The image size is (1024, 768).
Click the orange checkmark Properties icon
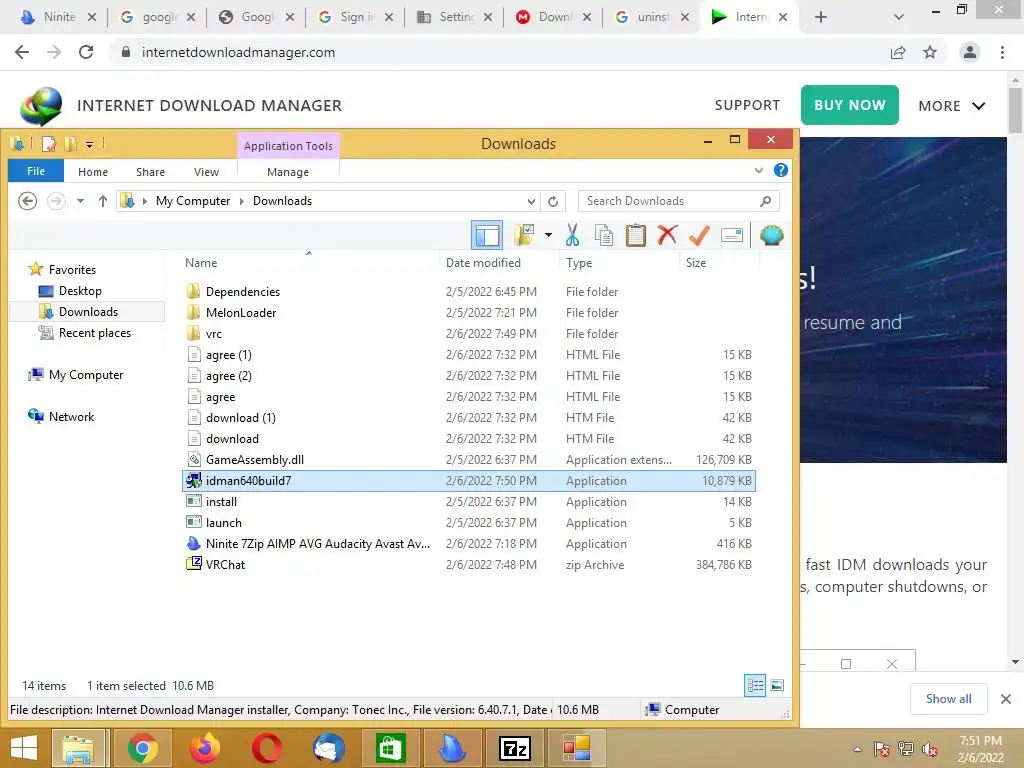(x=699, y=234)
